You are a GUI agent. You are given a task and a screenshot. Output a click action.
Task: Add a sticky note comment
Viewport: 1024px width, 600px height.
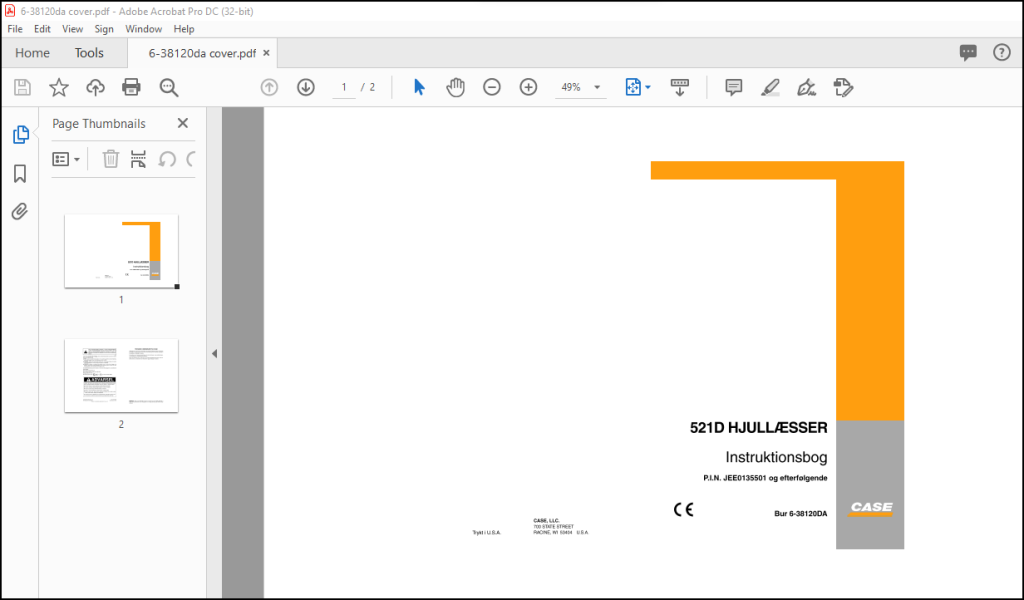(x=733, y=87)
